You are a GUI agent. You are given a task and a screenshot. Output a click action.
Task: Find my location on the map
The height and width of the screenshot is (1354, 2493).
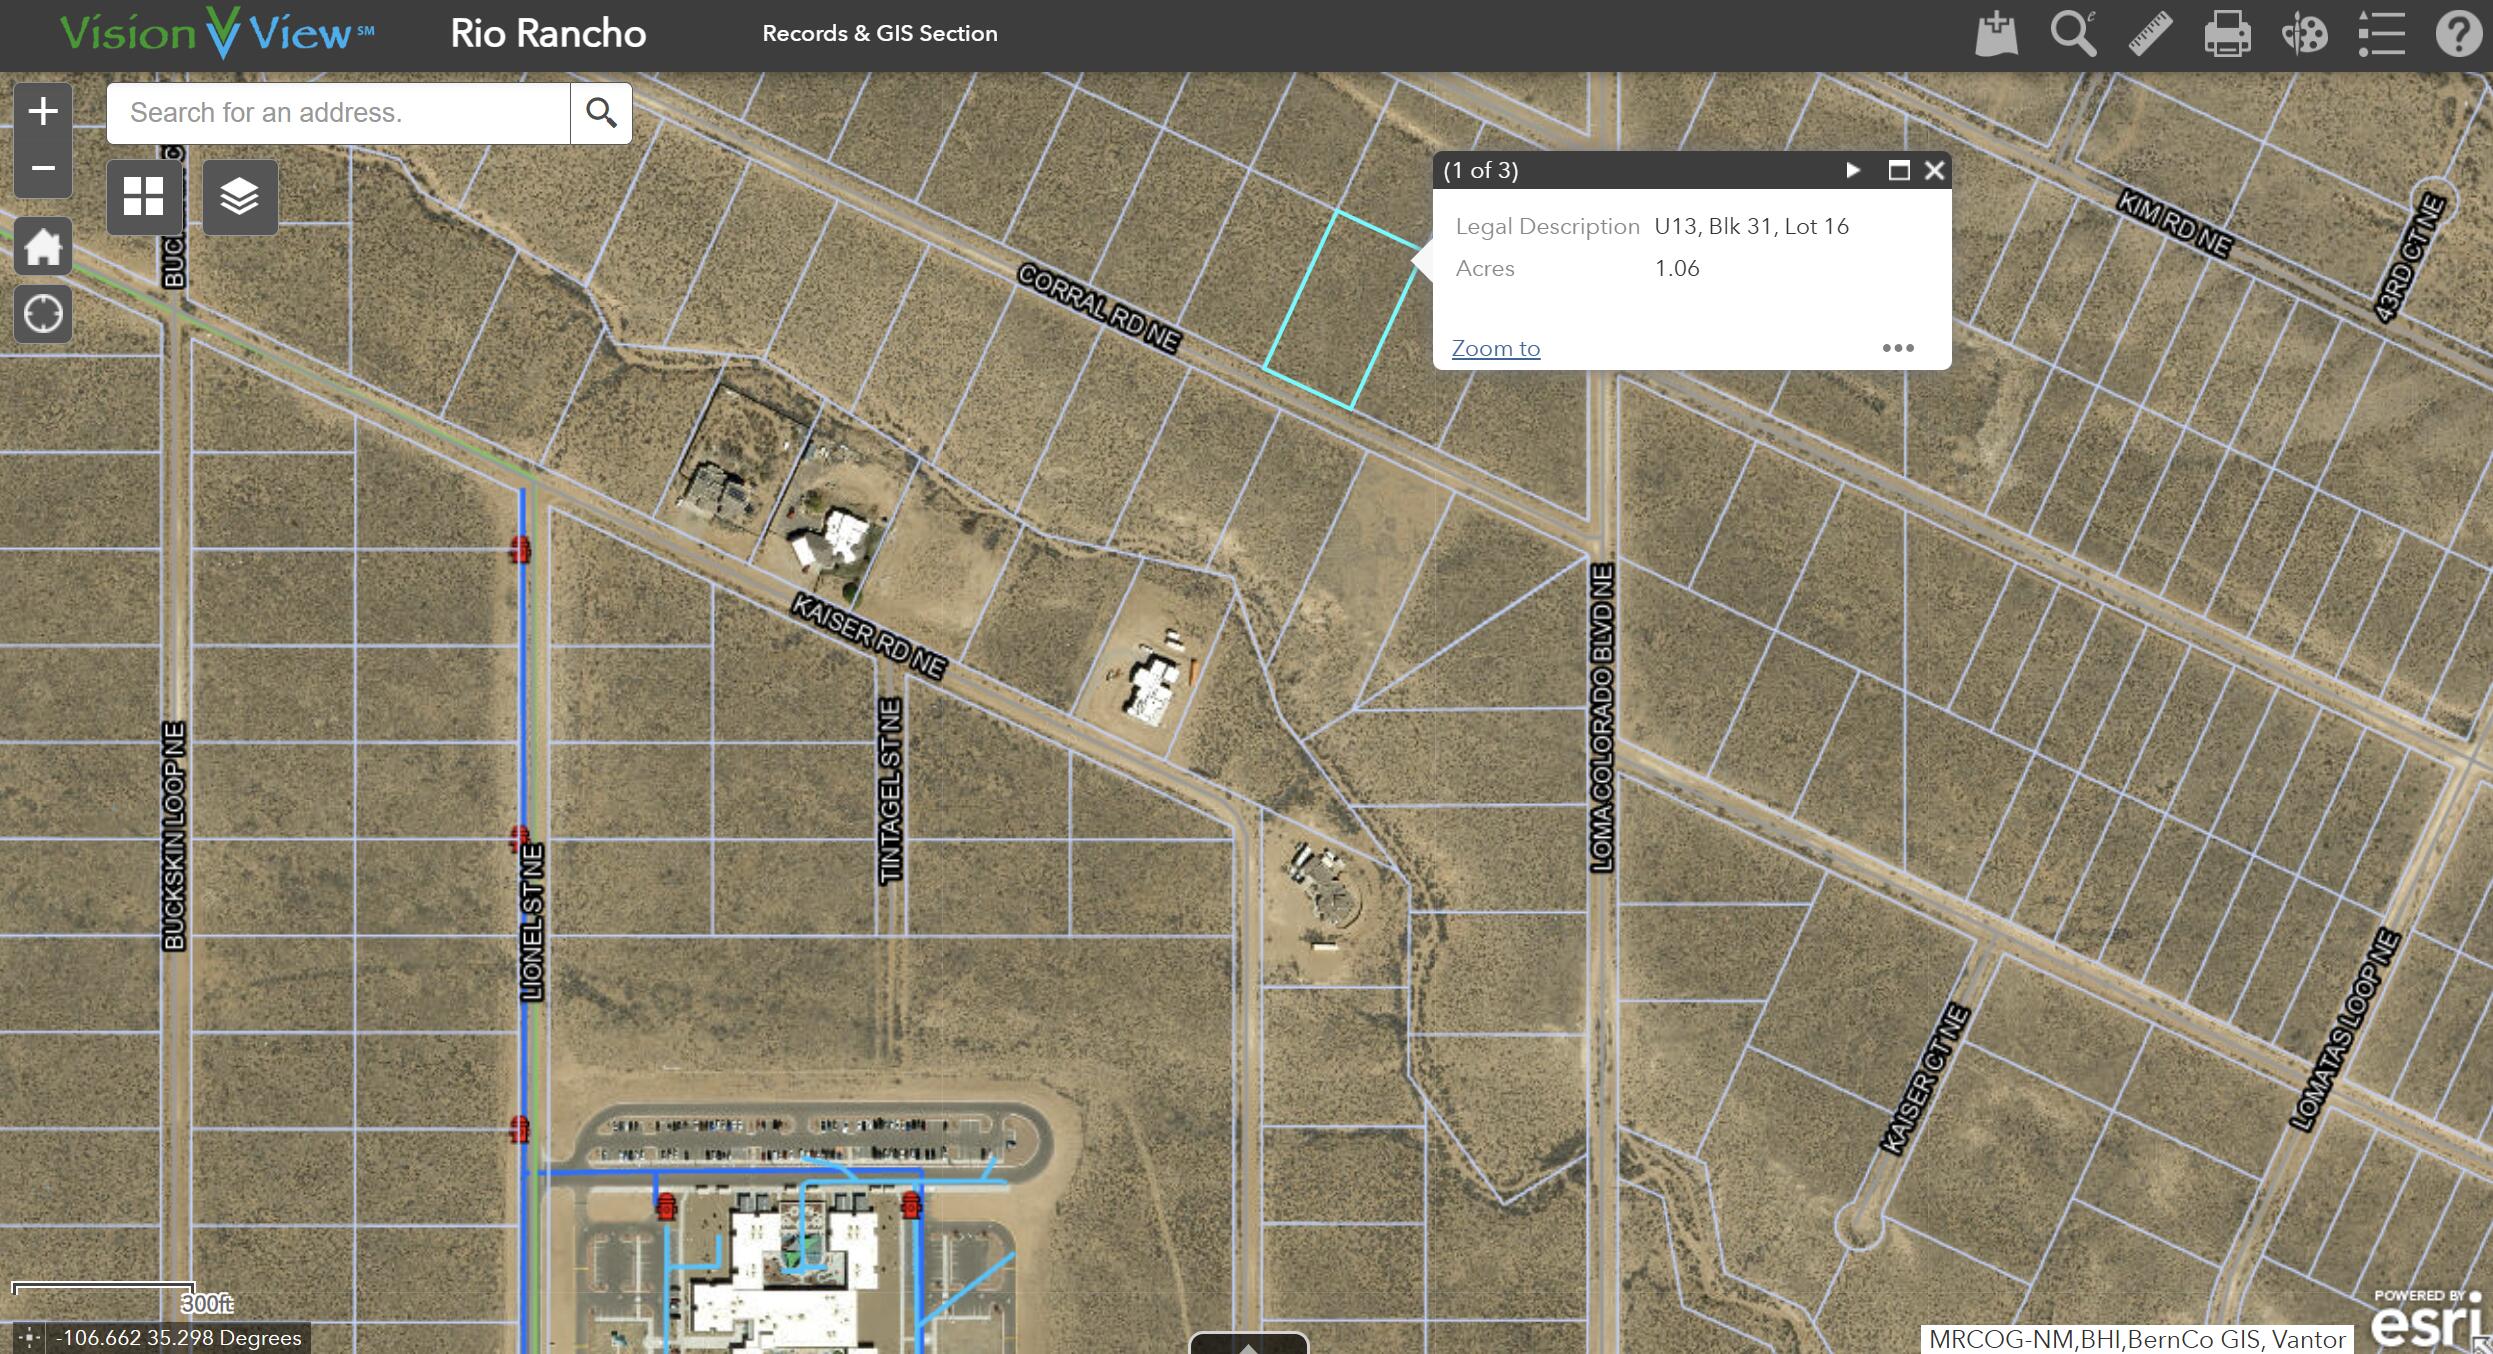click(x=43, y=314)
